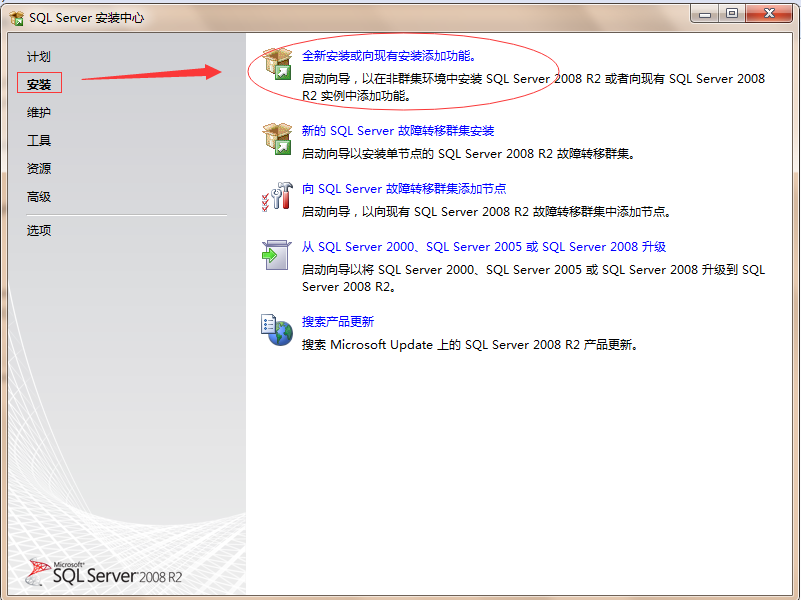Screen dimensions: 801x600
Task: Click the product updates globe icon
Action: click(x=277, y=330)
